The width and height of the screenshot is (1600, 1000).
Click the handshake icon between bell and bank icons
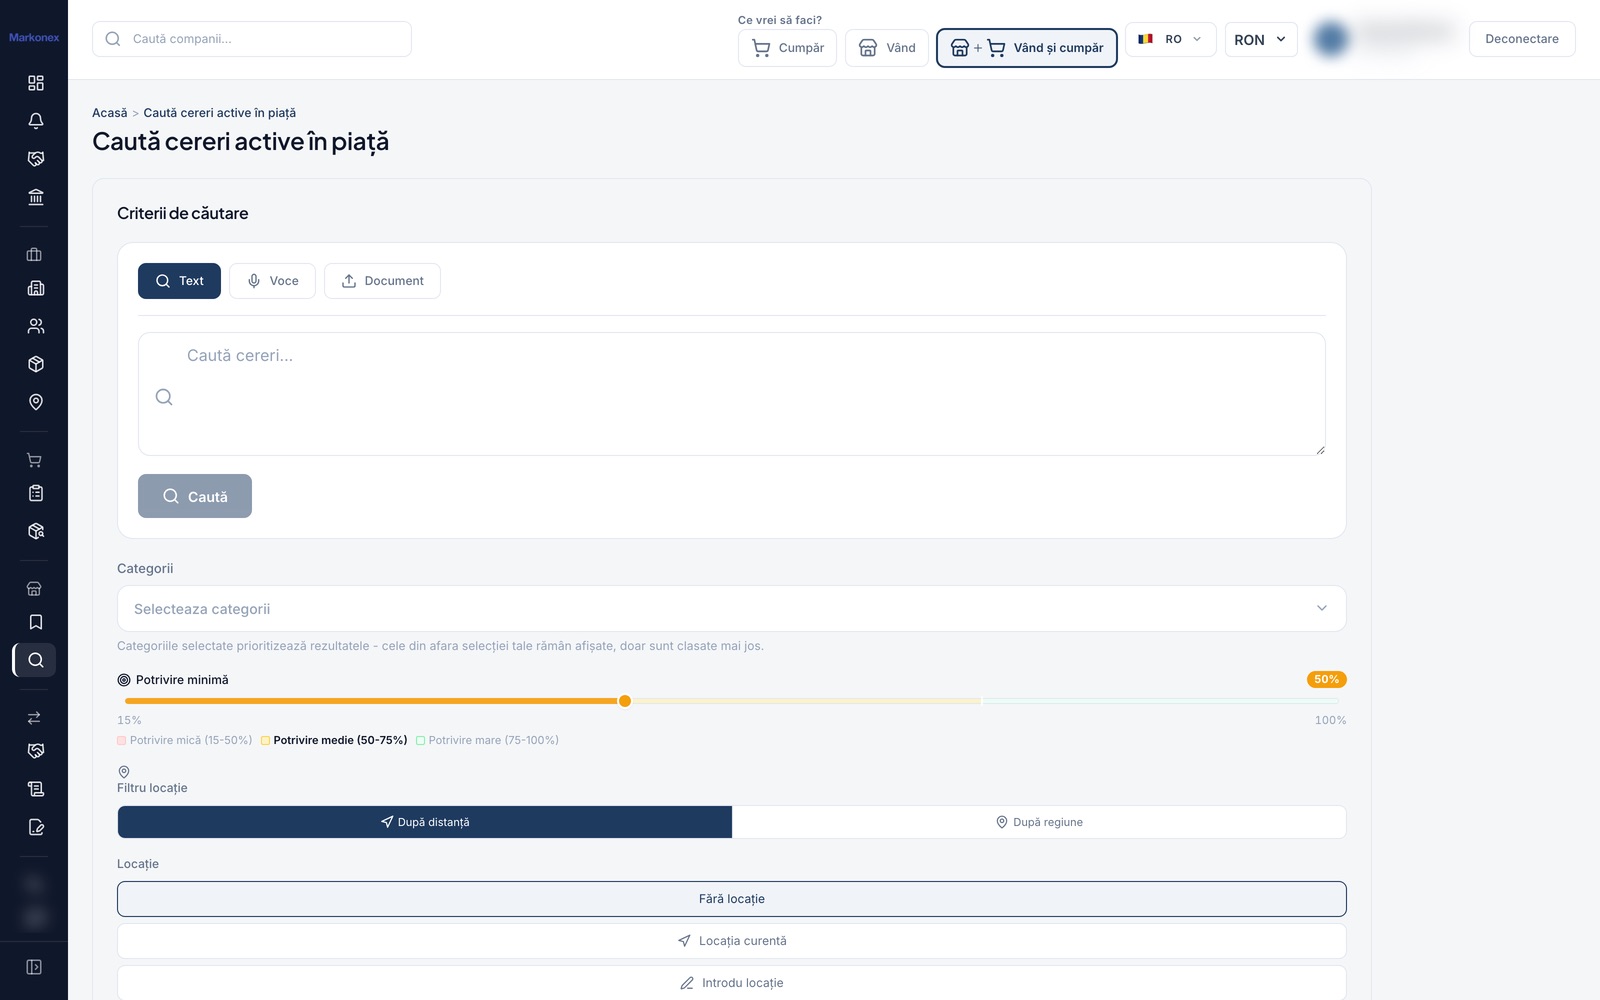(36, 159)
